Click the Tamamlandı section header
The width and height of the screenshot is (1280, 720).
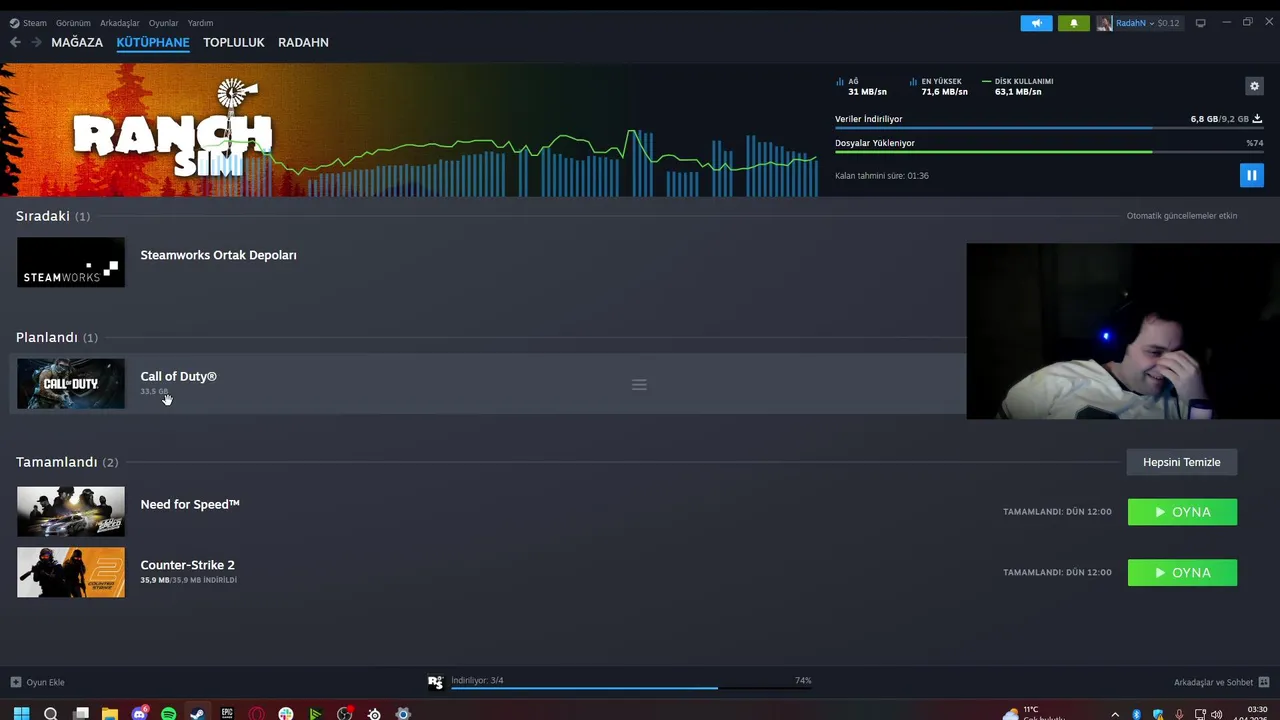point(66,462)
